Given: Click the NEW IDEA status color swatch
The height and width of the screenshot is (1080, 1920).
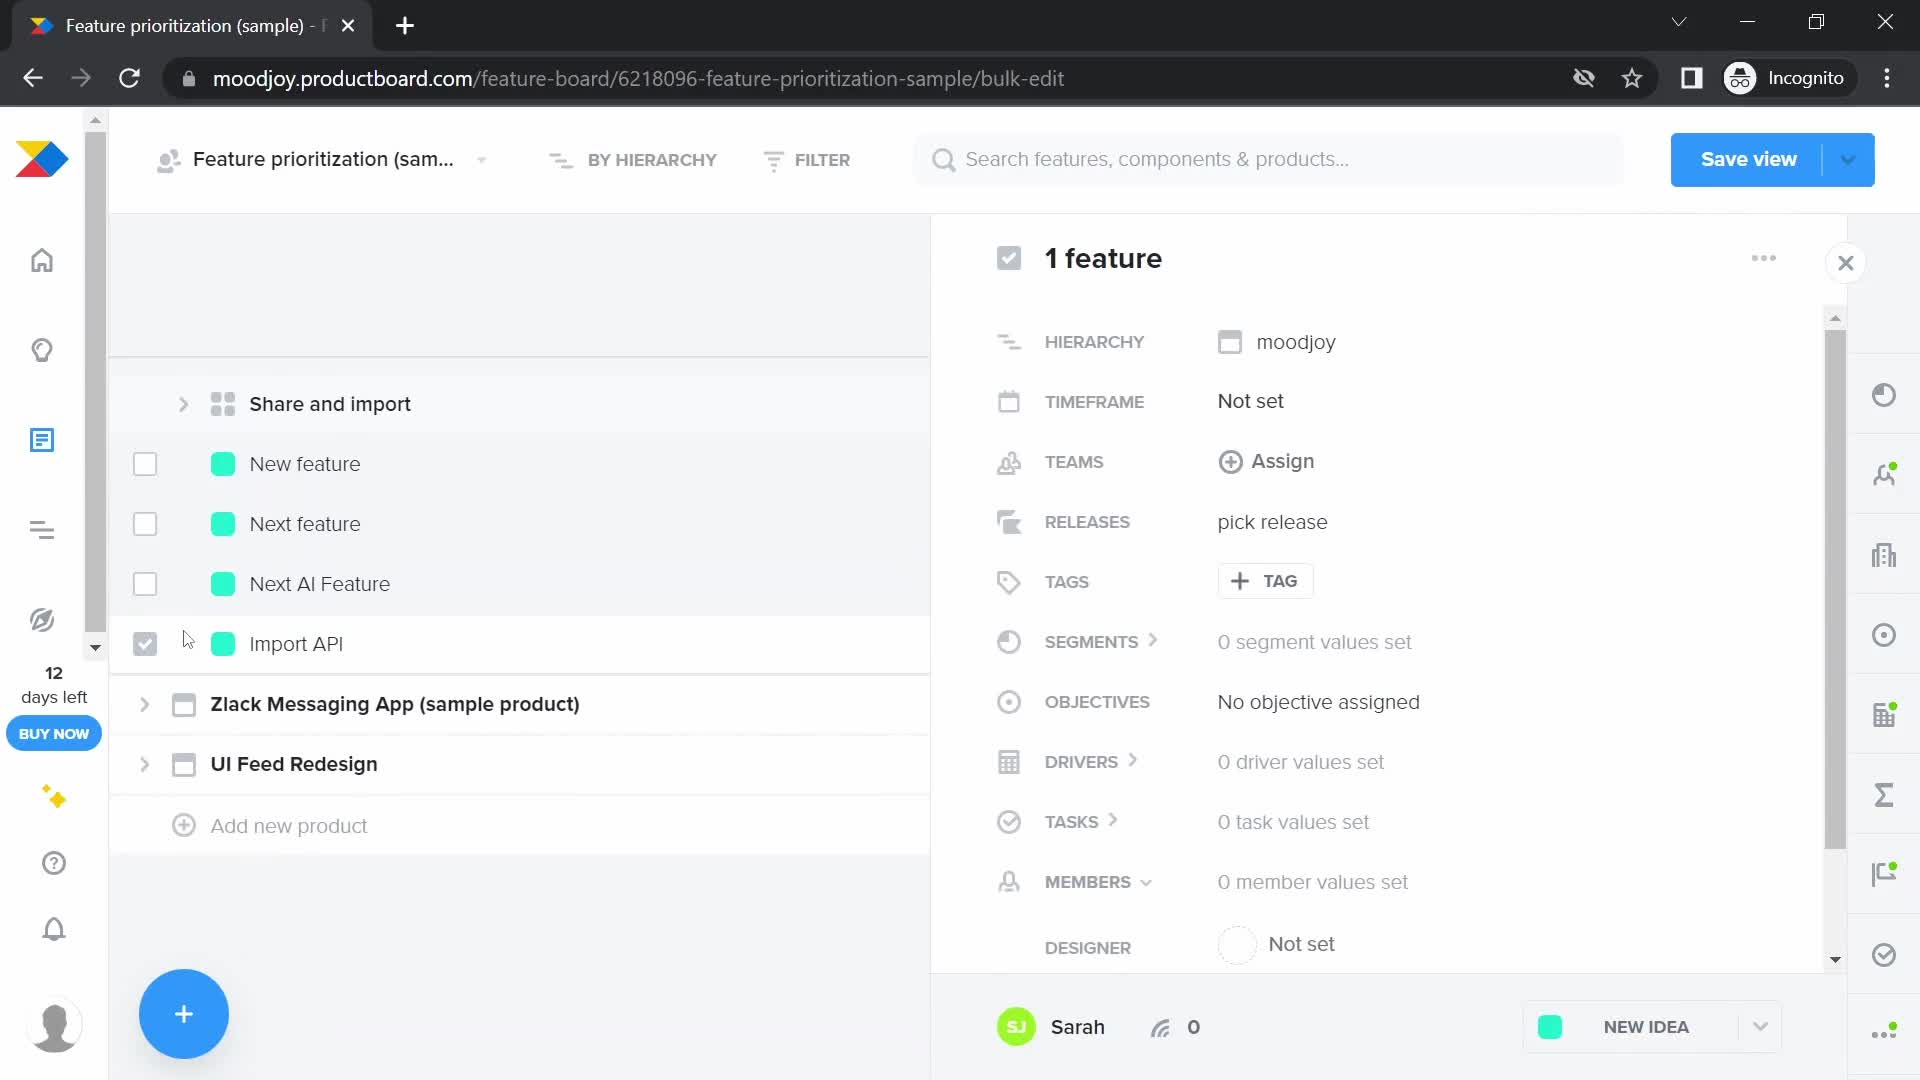Looking at the screenshot, I should point(1551,1027).
